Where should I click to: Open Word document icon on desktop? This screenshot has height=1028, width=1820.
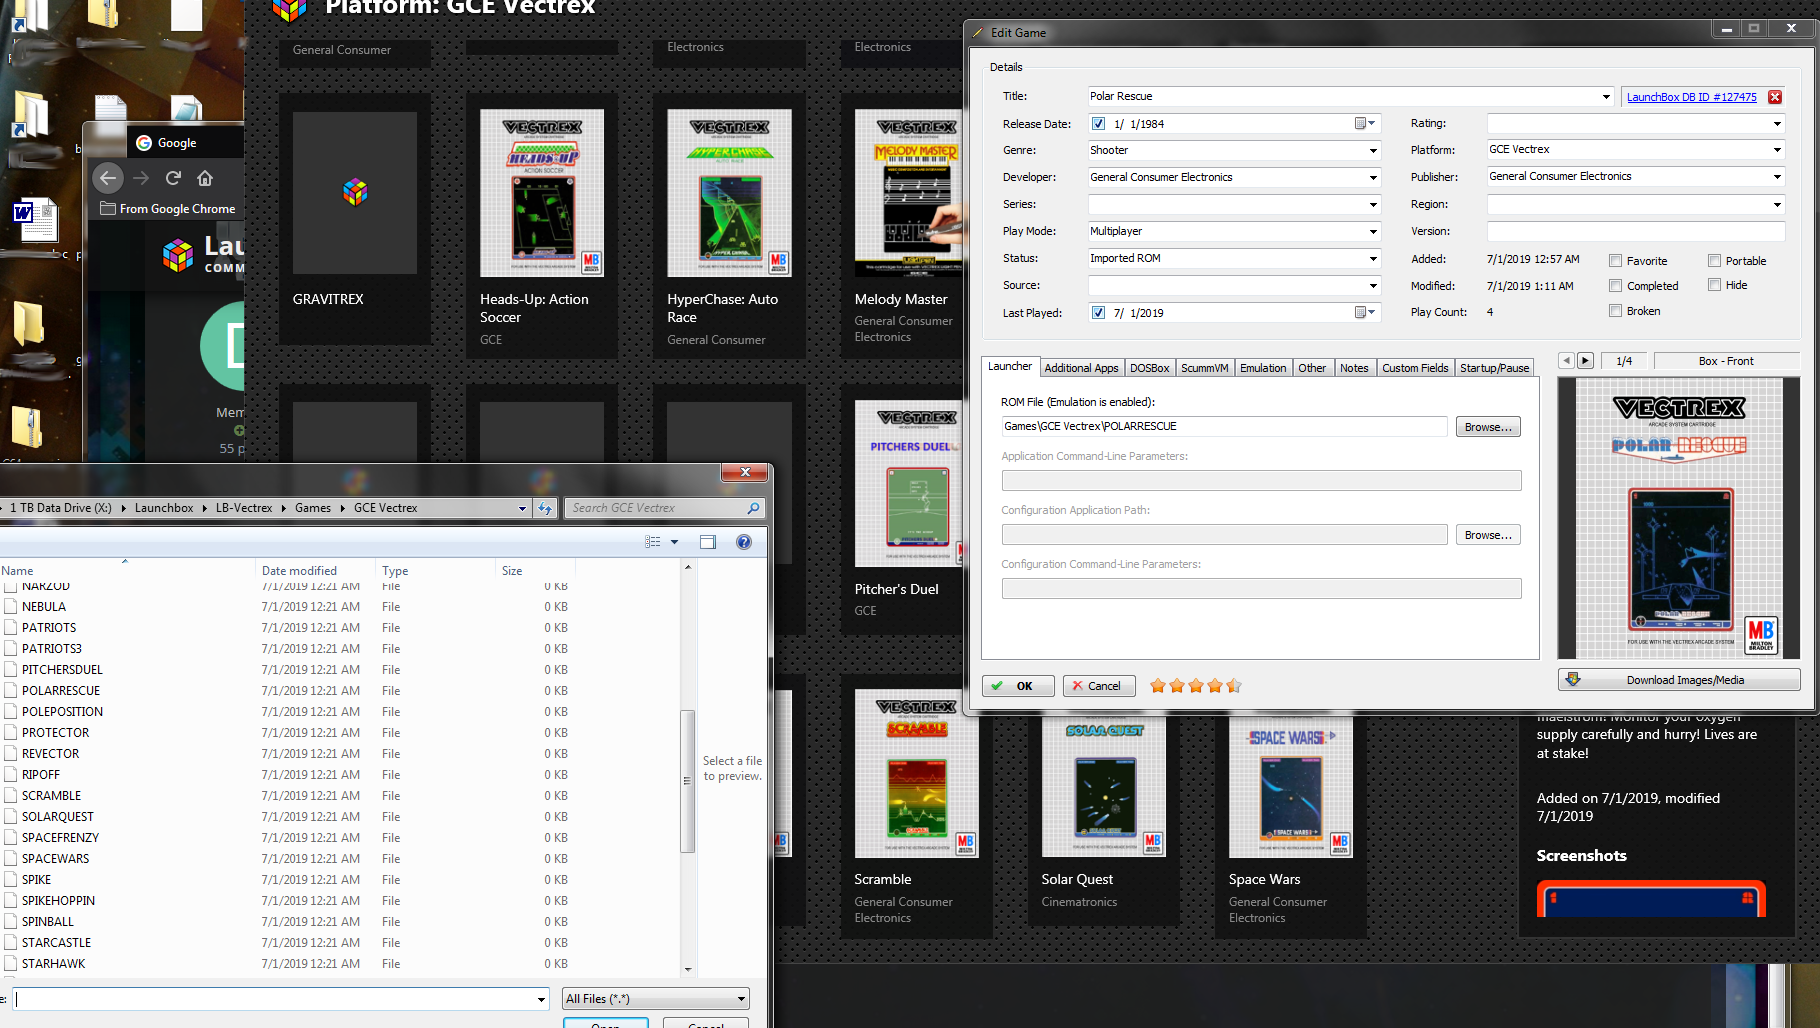37,220
